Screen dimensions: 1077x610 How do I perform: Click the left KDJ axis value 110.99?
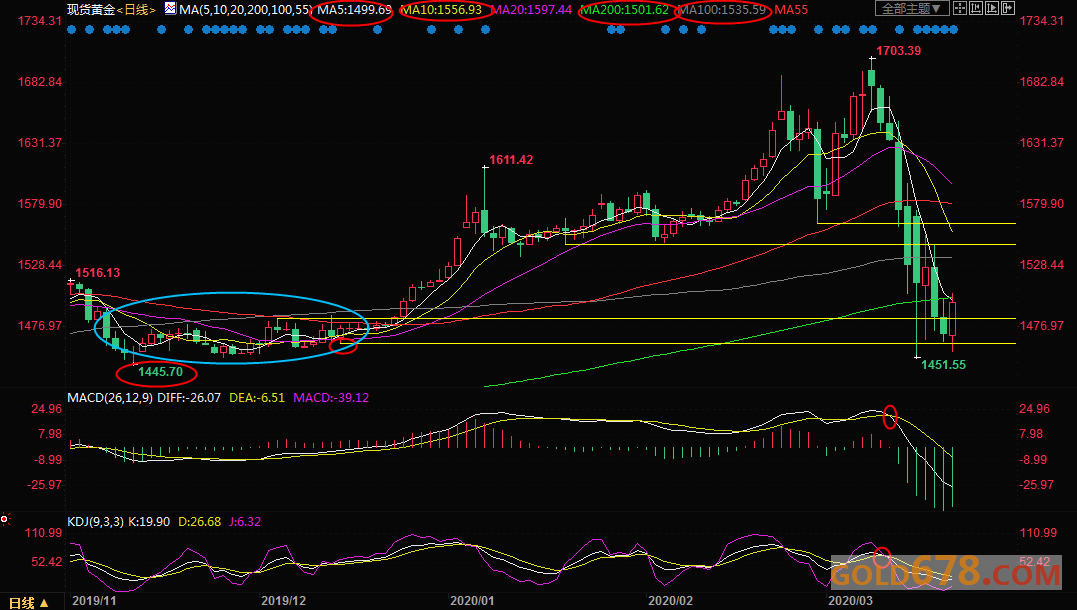click(x=43, y=533)
